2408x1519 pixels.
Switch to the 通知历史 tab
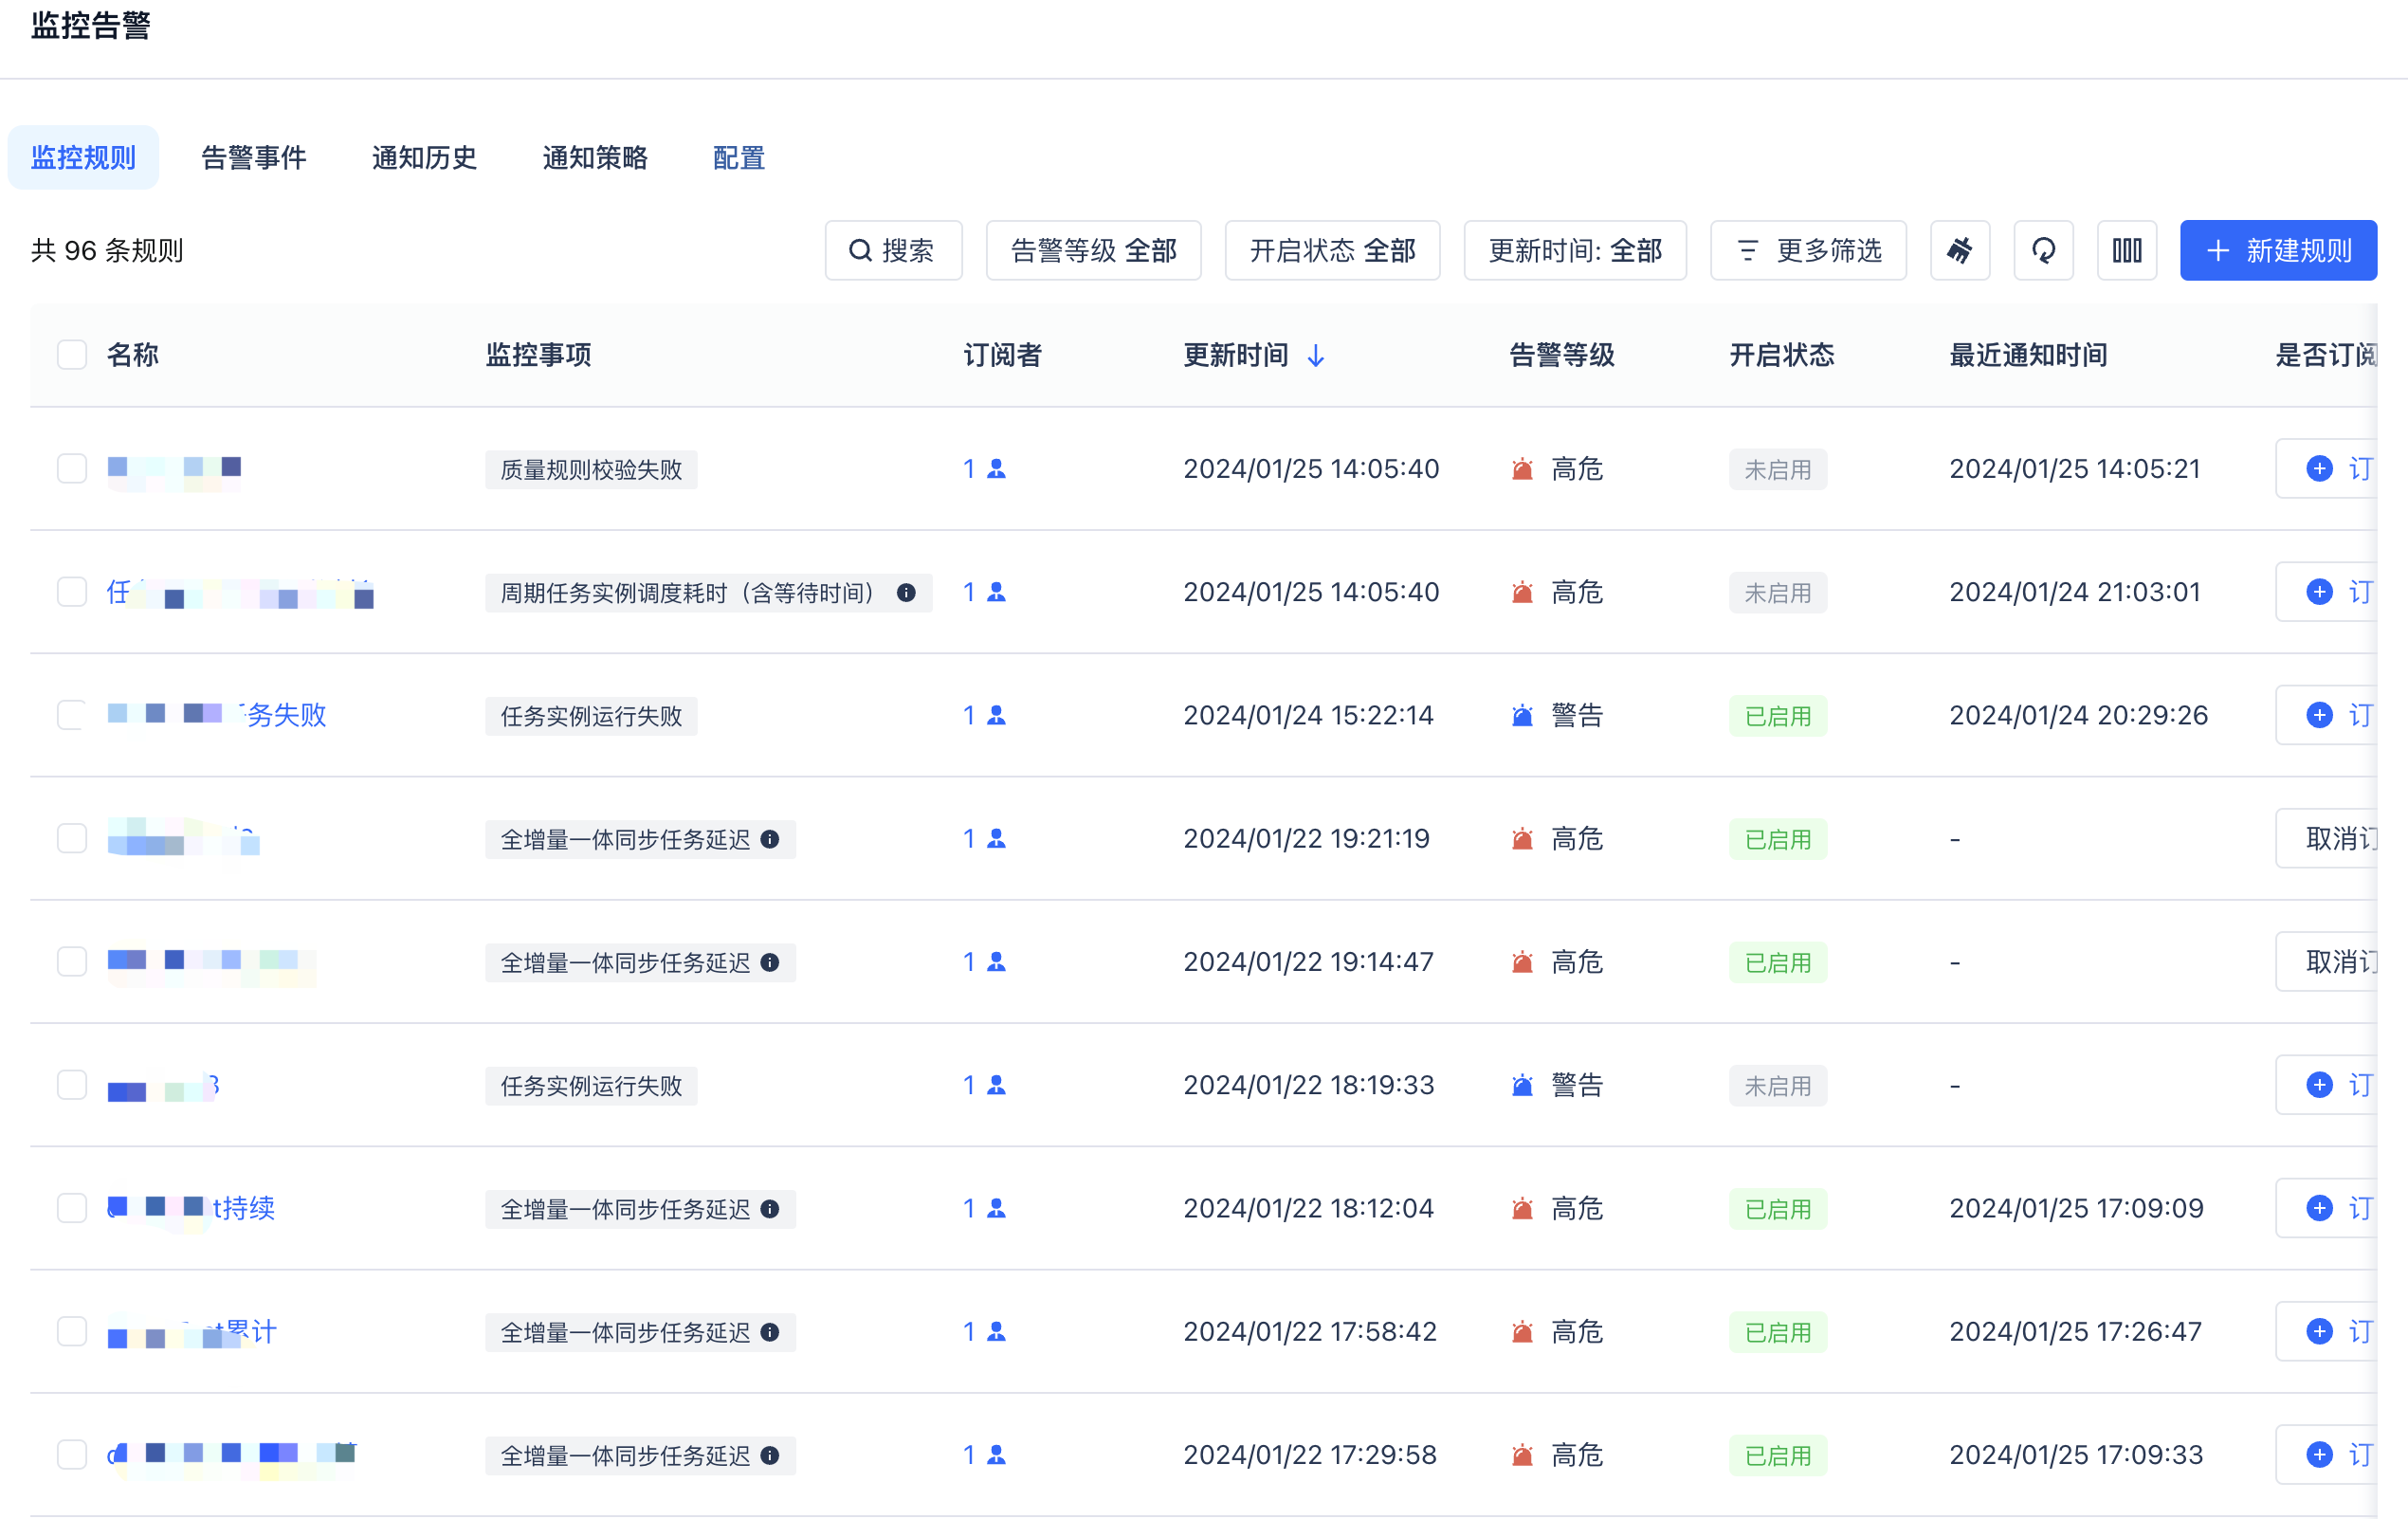424,158
